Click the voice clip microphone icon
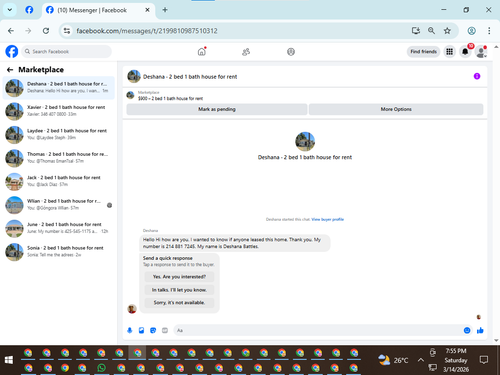Image resolution: width=500 pixels, height=375 pixels. click(x=130, y=330)
